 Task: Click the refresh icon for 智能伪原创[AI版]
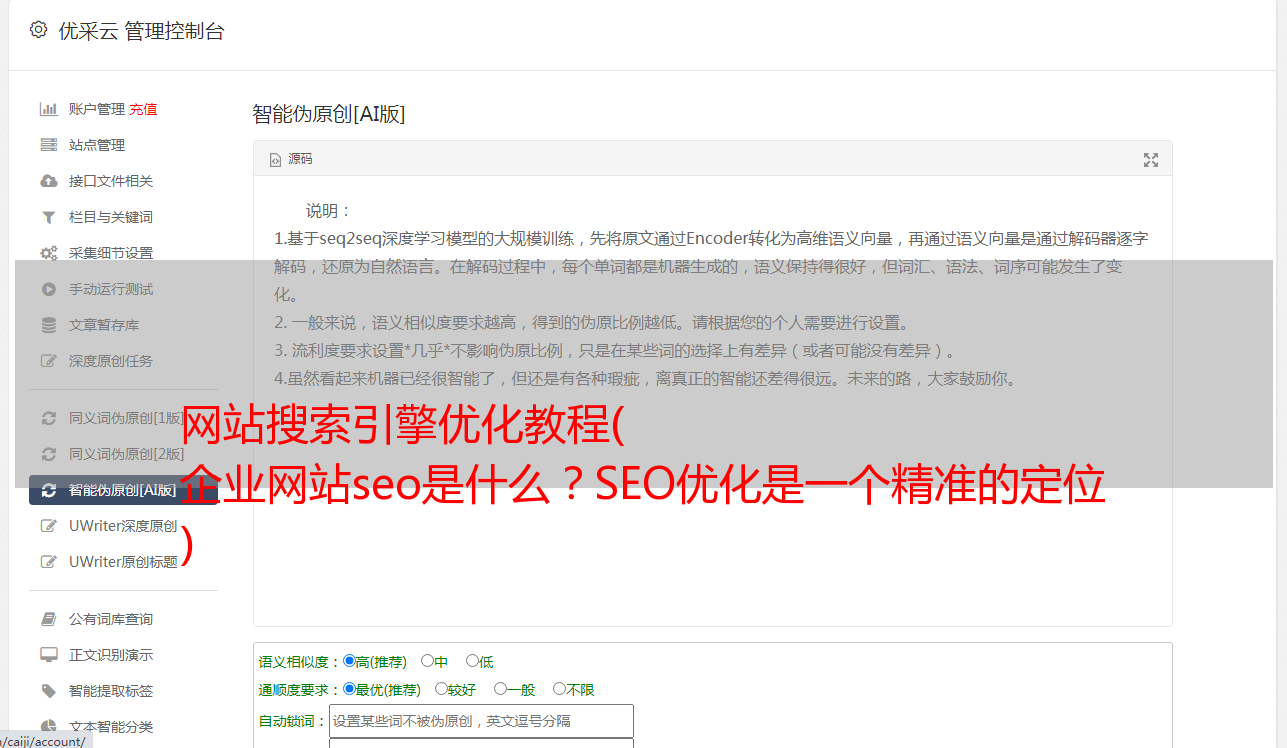(48, 490)
